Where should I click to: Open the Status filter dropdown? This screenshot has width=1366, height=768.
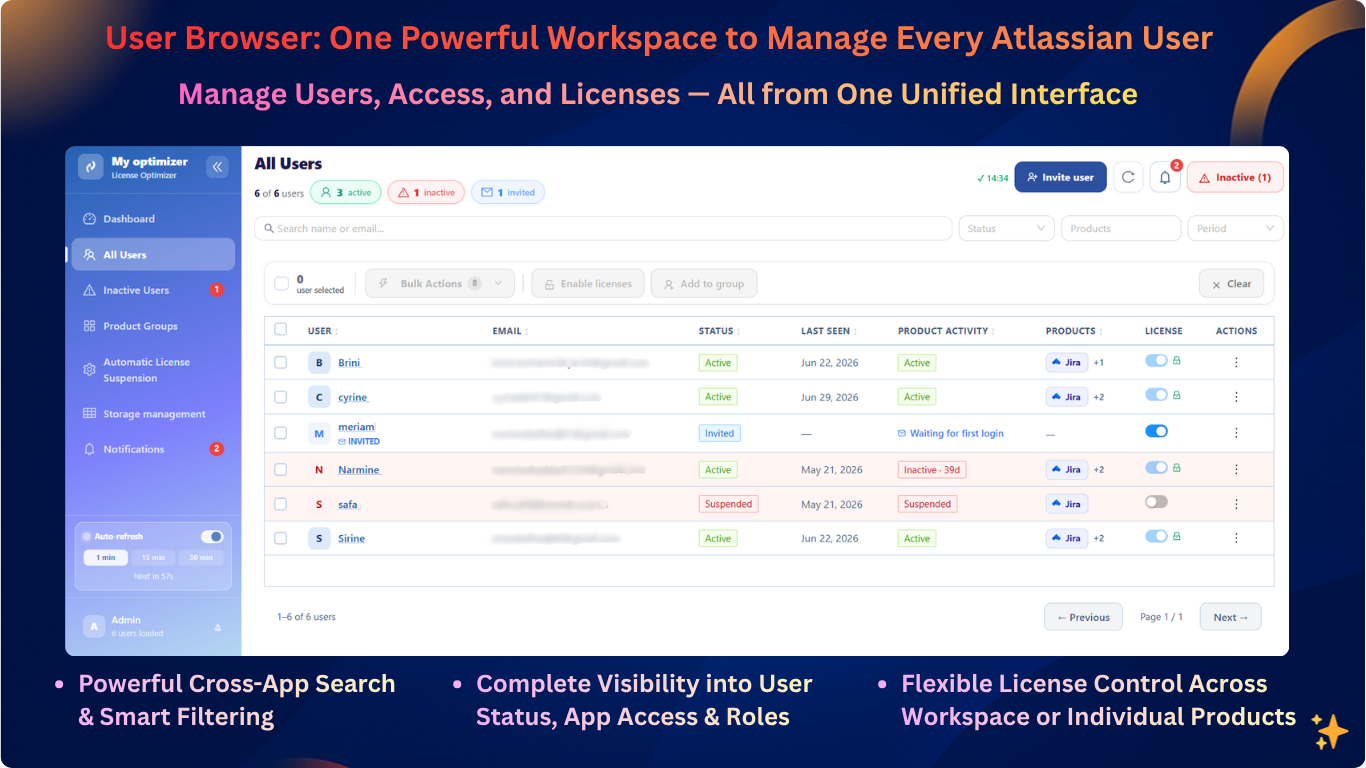[x=1007, y=228]
